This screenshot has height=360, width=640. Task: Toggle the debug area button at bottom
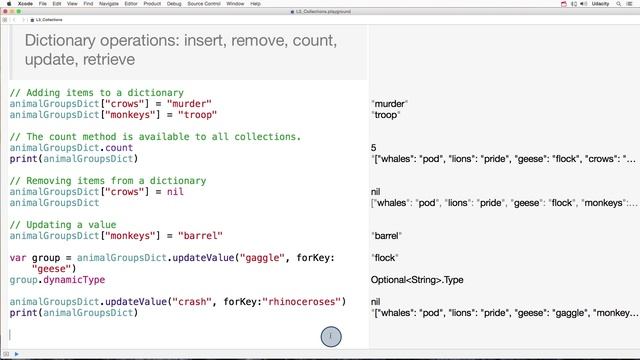6,354
